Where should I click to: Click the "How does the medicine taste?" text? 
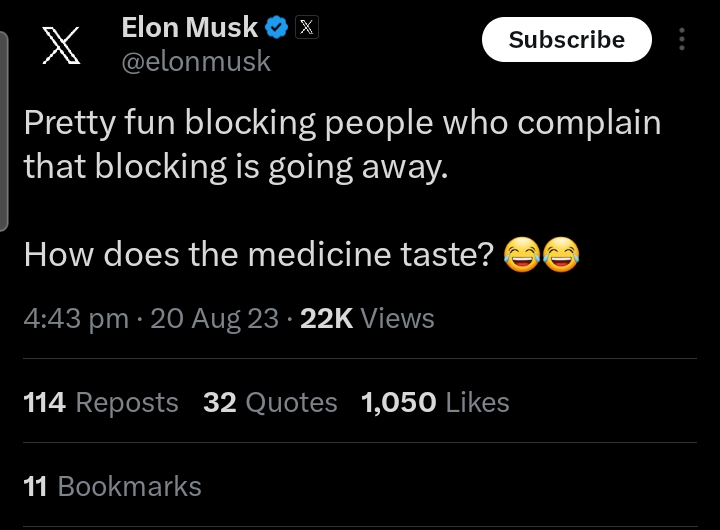coord(258,256)
